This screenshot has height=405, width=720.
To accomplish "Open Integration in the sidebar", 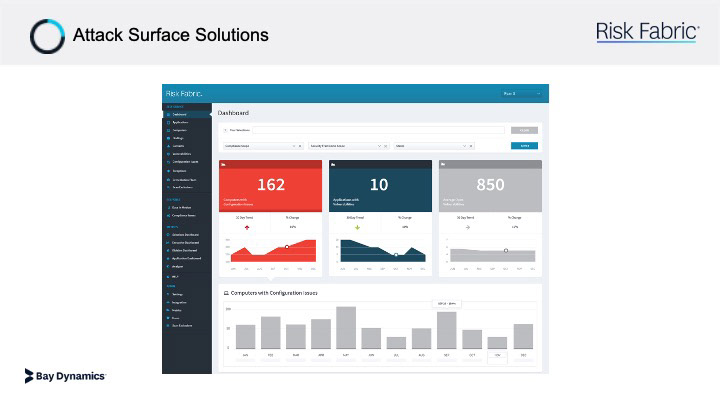I will point(180,303).
